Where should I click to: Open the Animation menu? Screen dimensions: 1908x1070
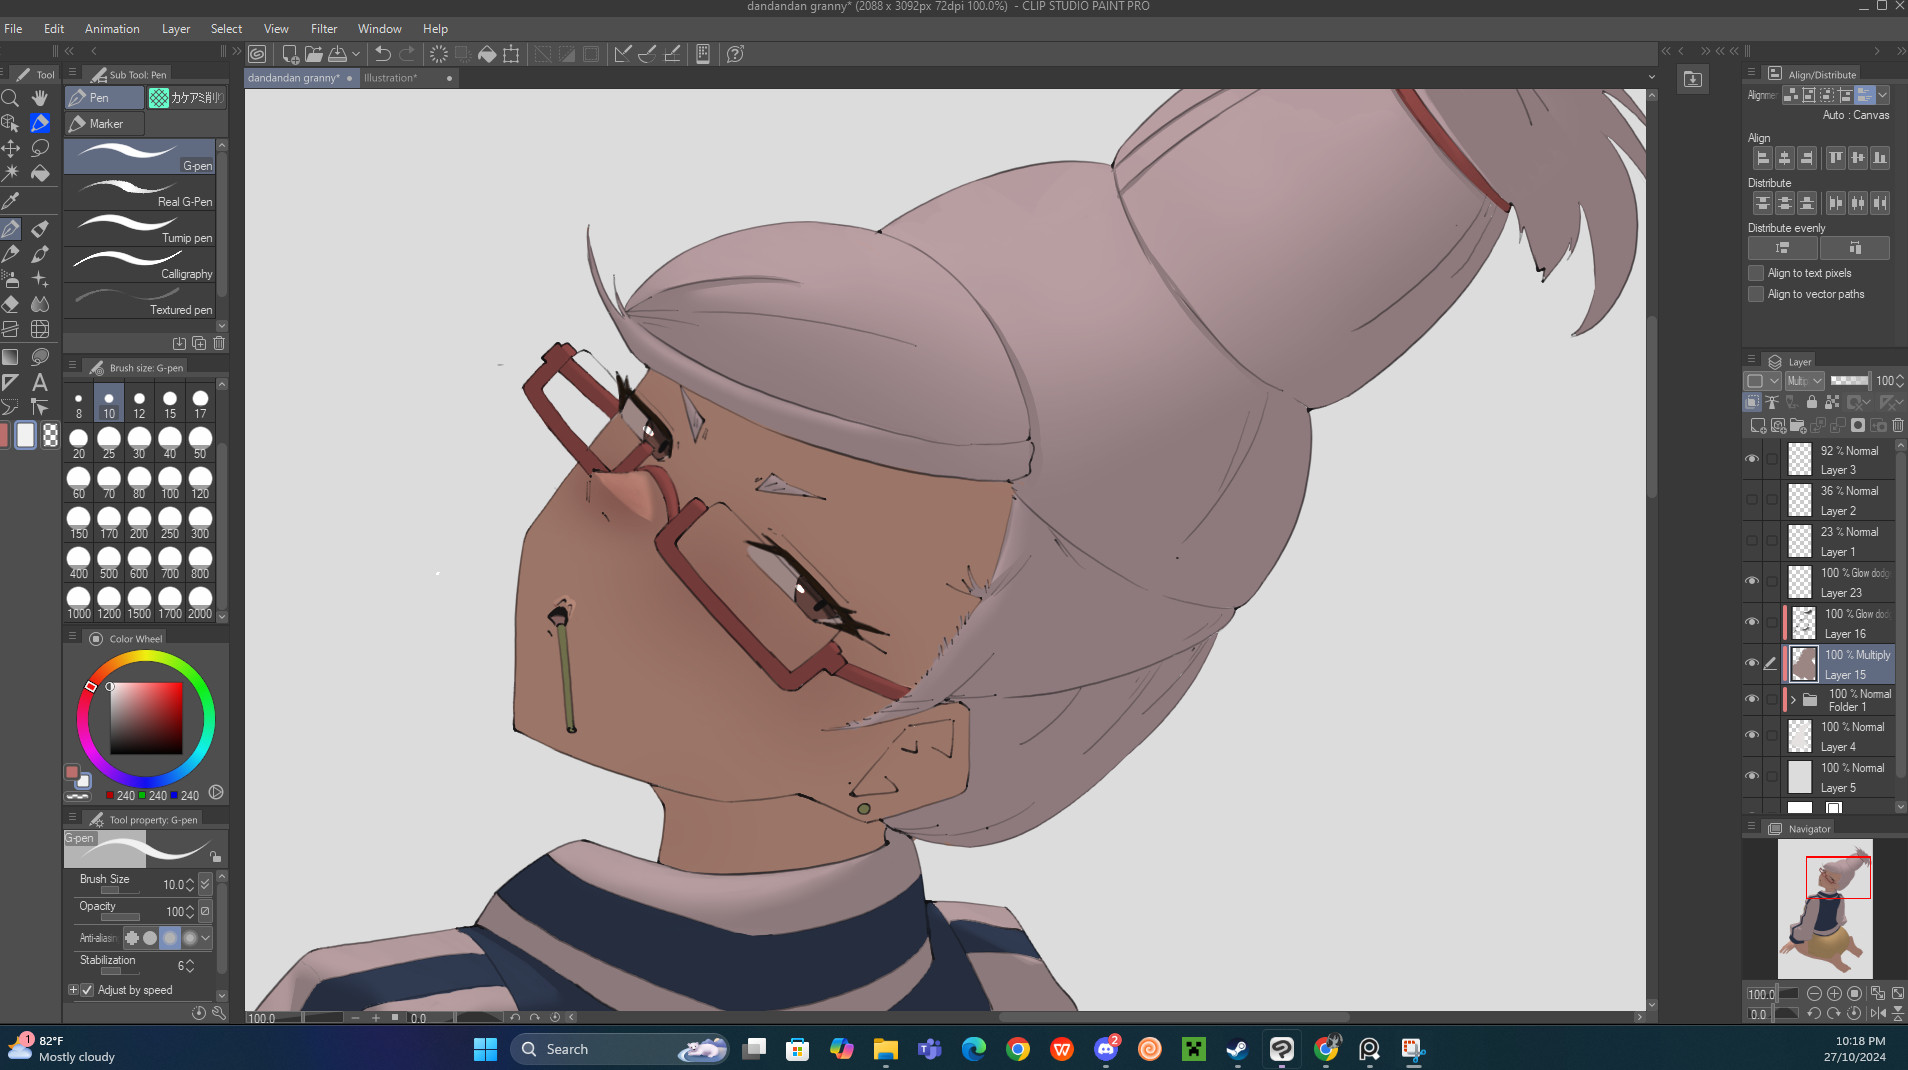tap(112, 29)
